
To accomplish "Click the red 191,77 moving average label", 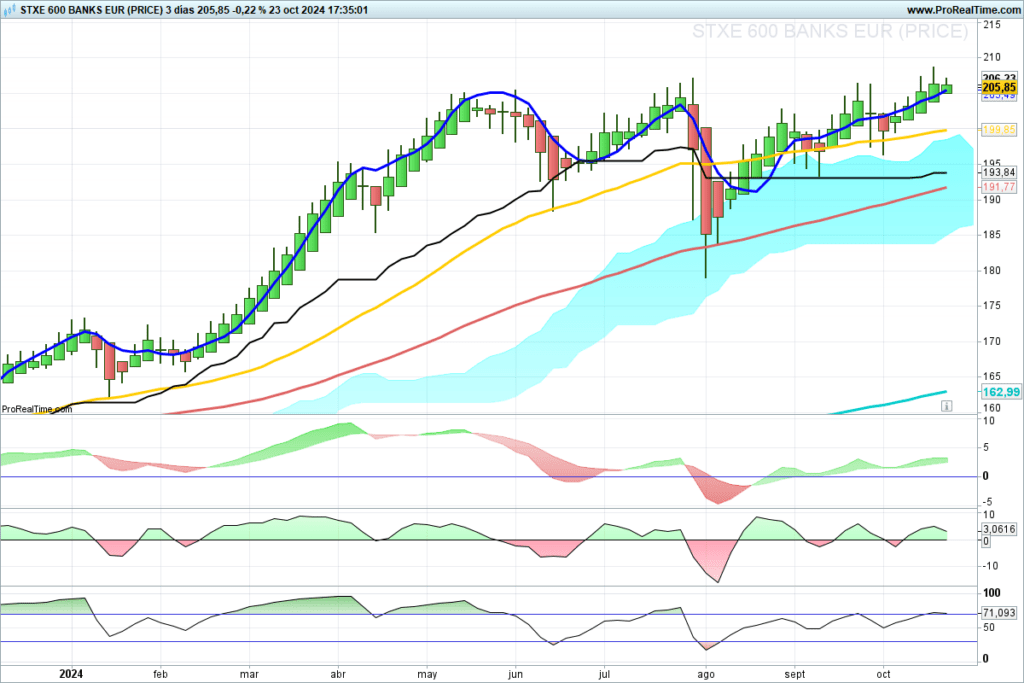I will (999, 187).
